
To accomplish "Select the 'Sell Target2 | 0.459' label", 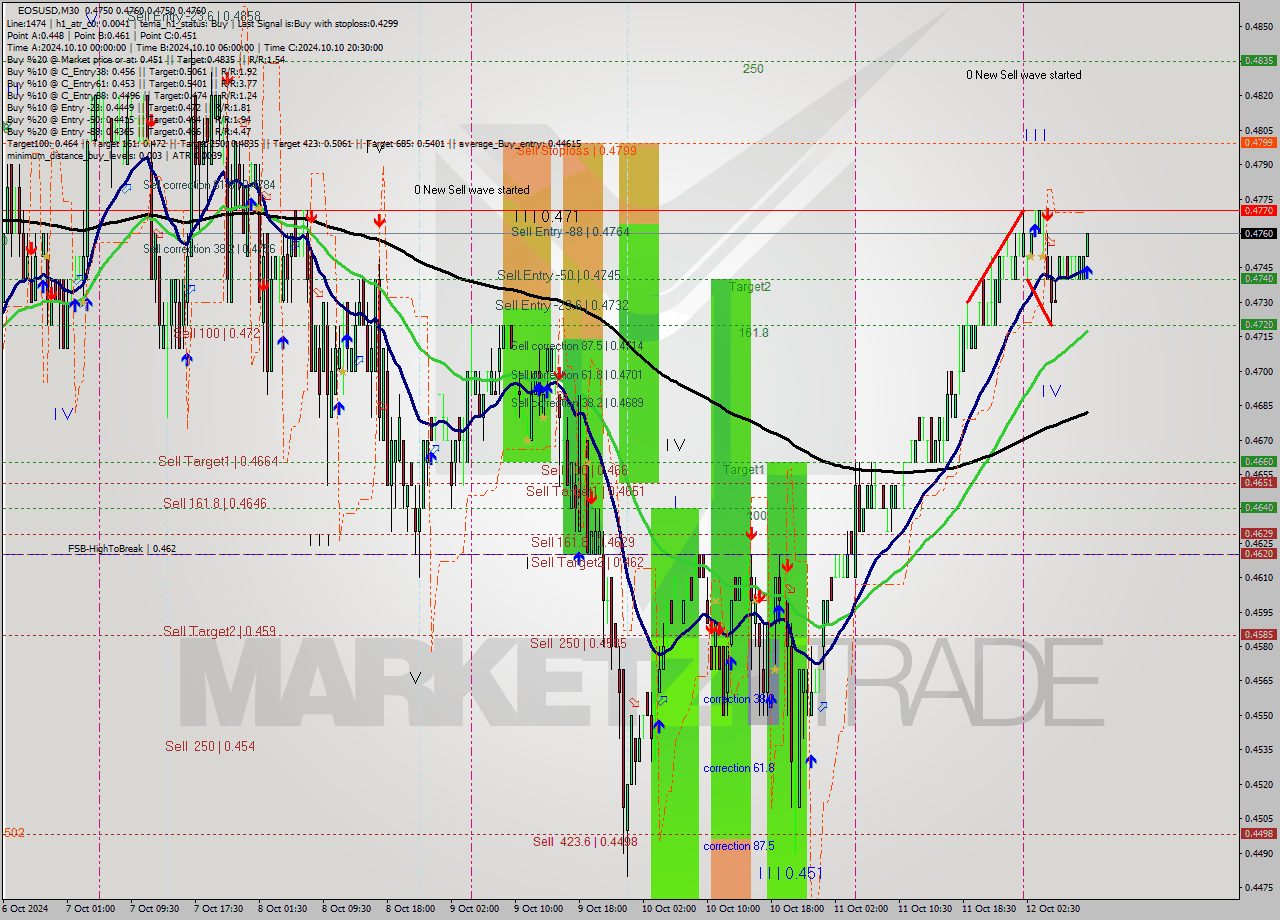I will [x=219, y=631].
